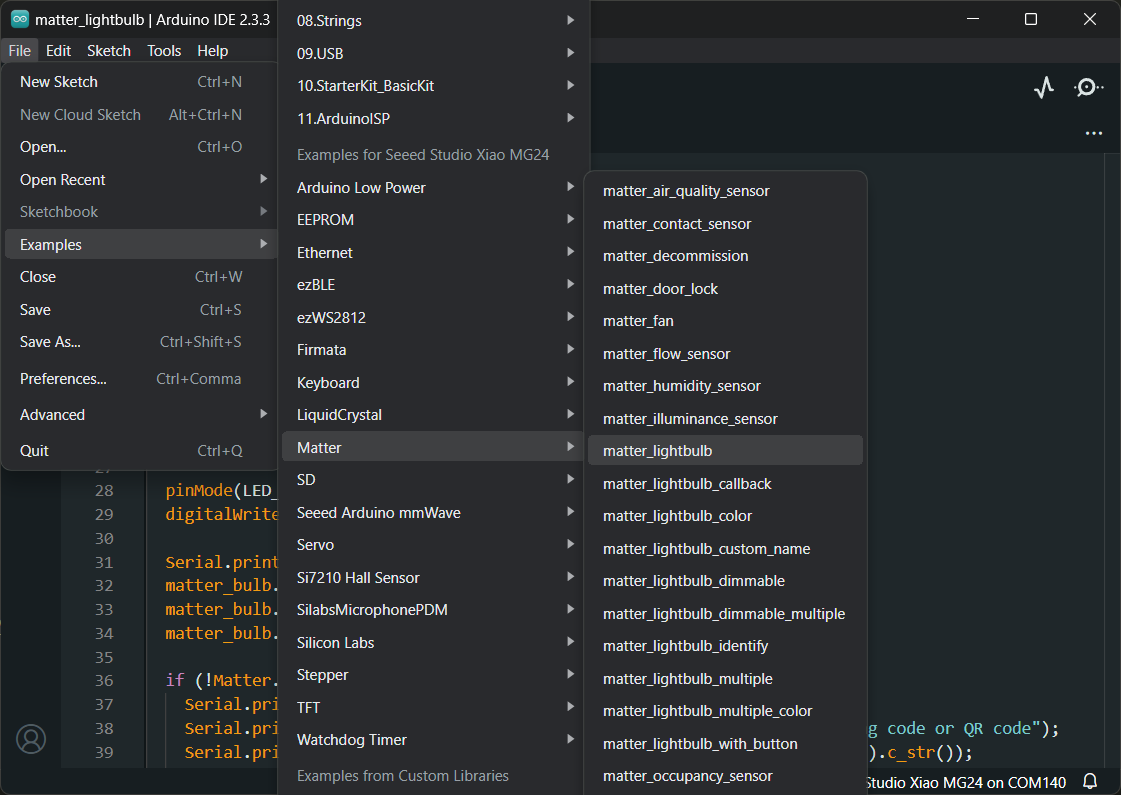Screen dimensions: 1121x795
Task: Open matter_lightbulb_dimmable_multiple example
Action: tap(725, 614)
